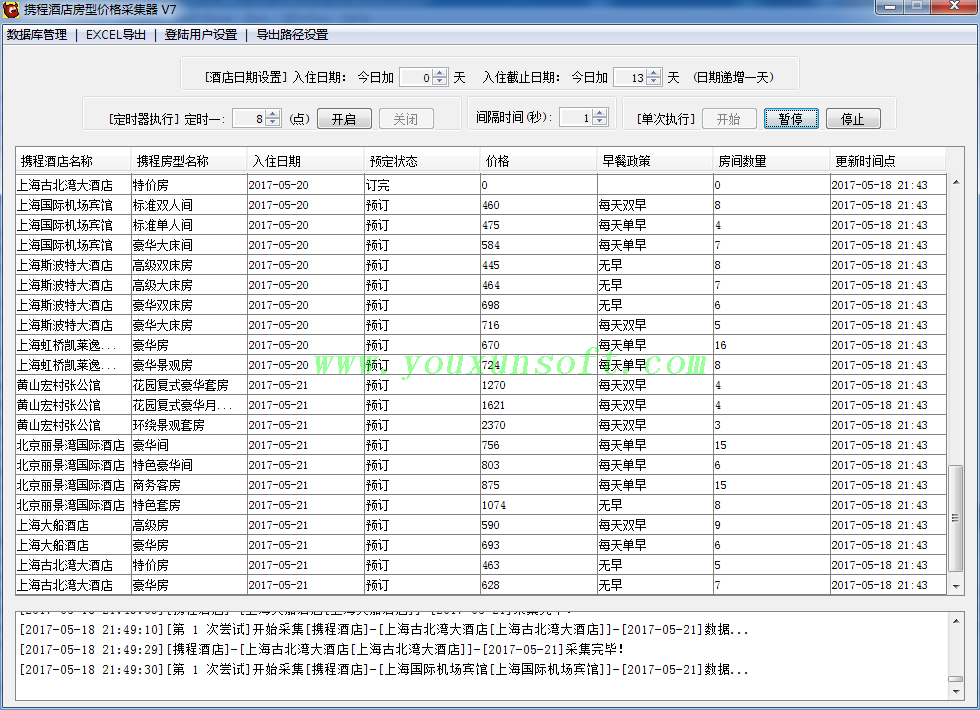Decrease timer hour value below 8
Viewport: 980px width, 710px height.
273,122
